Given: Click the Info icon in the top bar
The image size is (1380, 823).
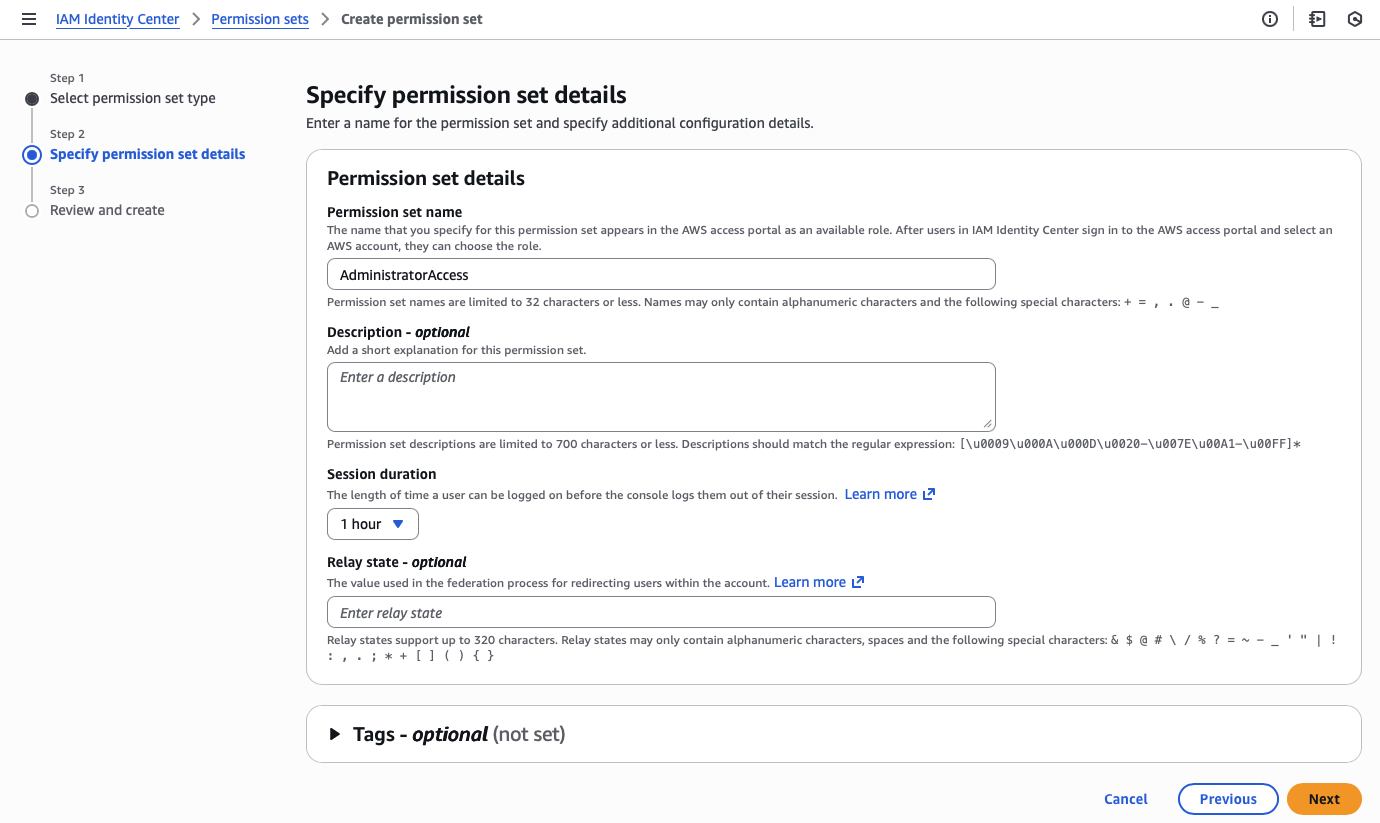Looking at the screenshot, I should 1269,18.
